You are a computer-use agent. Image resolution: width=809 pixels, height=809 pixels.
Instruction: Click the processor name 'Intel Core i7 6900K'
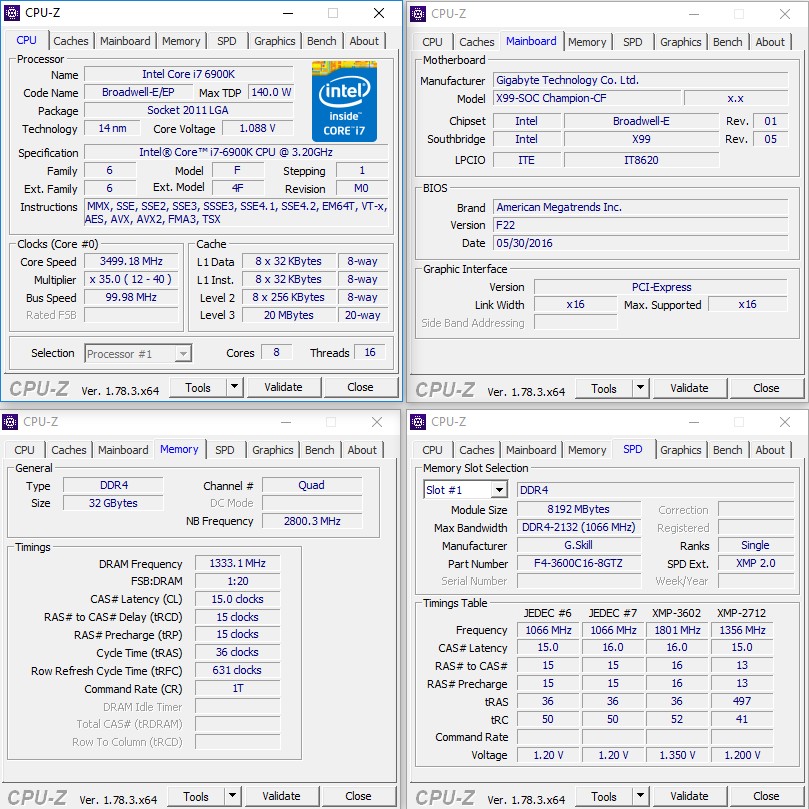point(189,74)
